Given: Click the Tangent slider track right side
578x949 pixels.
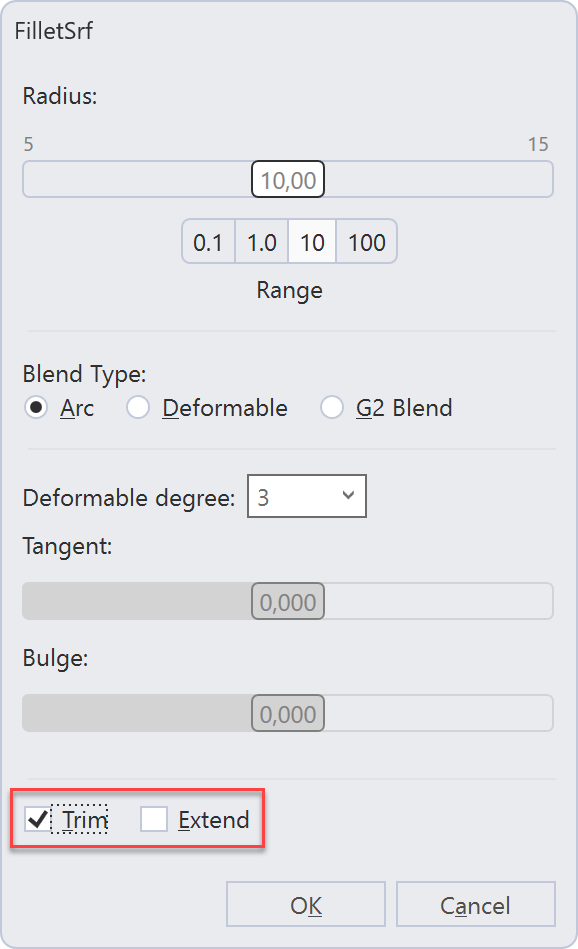Looking at the screenshot, I should (x=439, y=601).
